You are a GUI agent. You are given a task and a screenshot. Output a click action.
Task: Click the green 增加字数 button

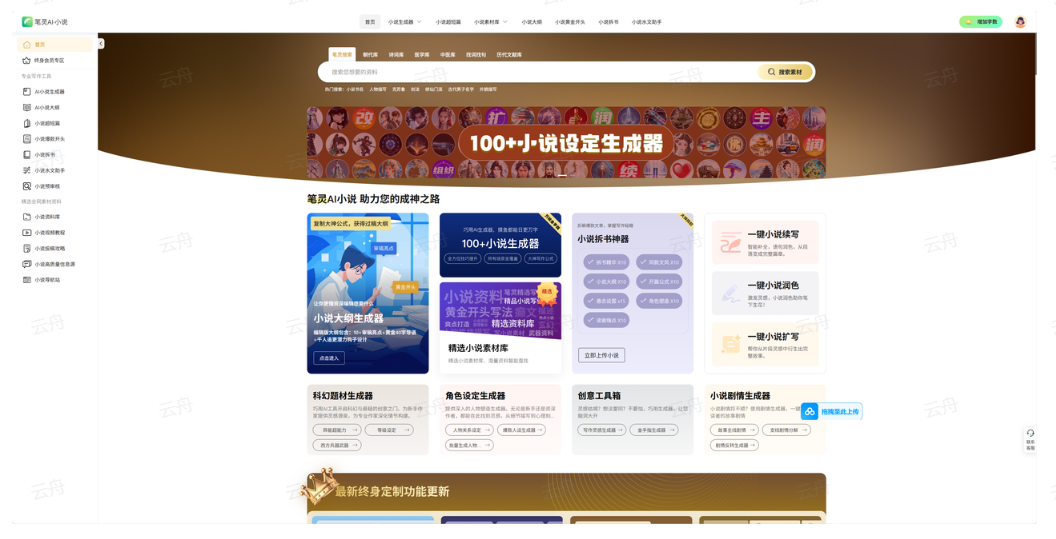coord(981,22)
